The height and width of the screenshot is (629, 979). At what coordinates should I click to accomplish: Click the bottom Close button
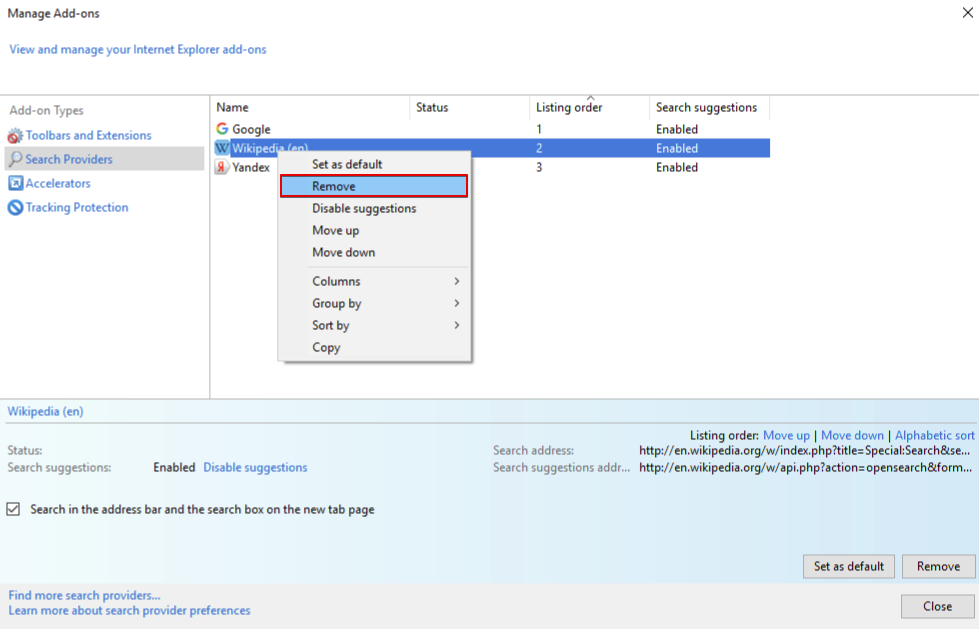pyautogui.click(x=937, y=606)
